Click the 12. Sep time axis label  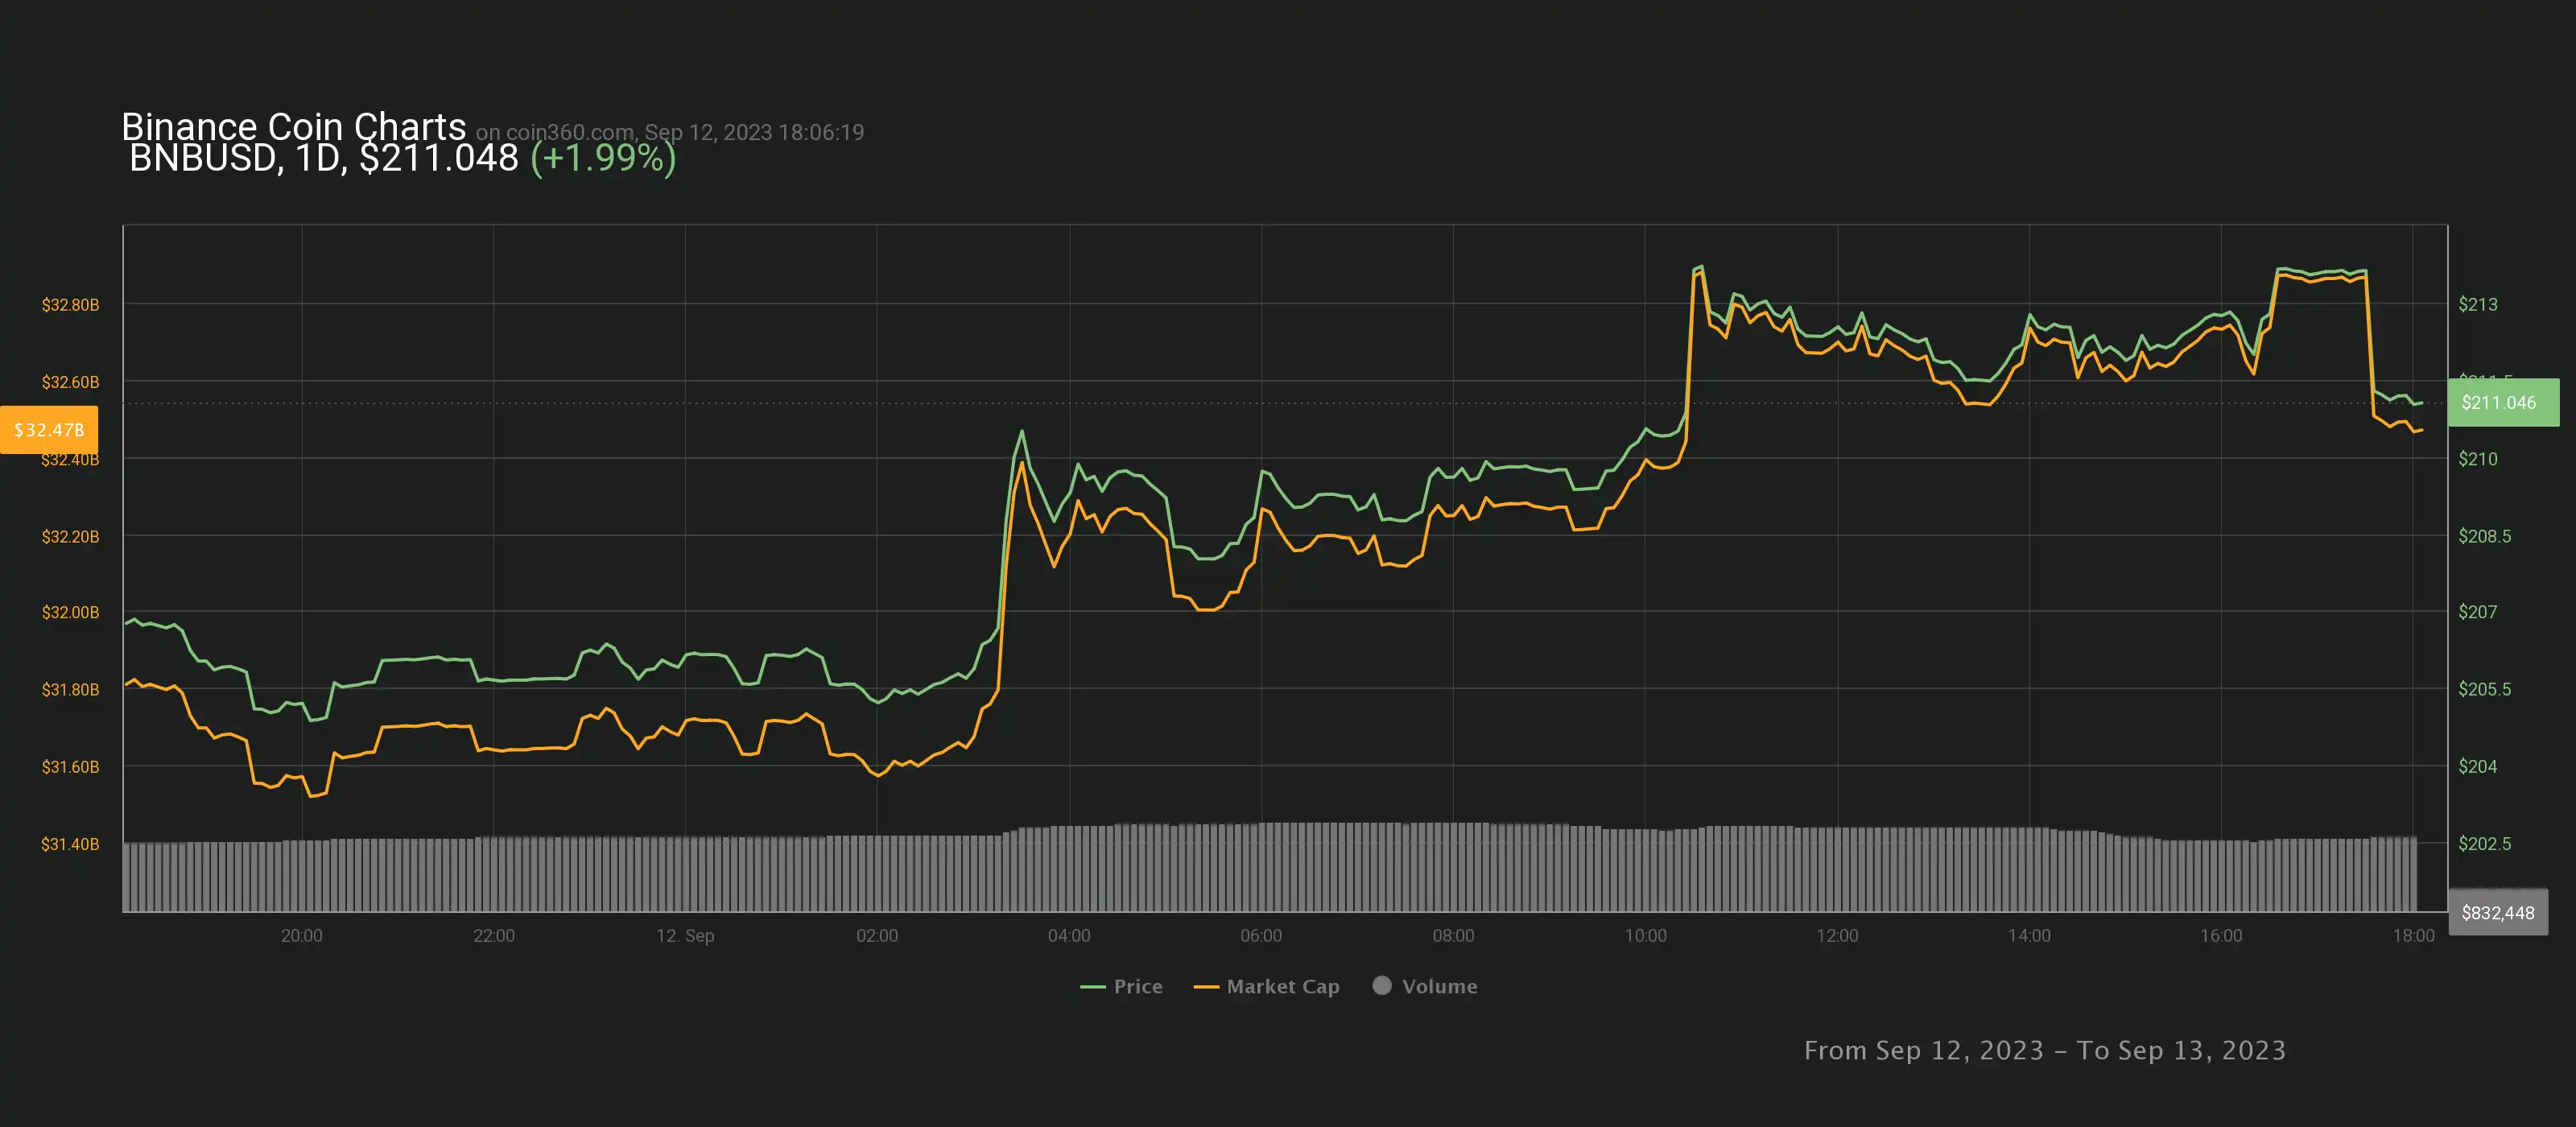685,935
